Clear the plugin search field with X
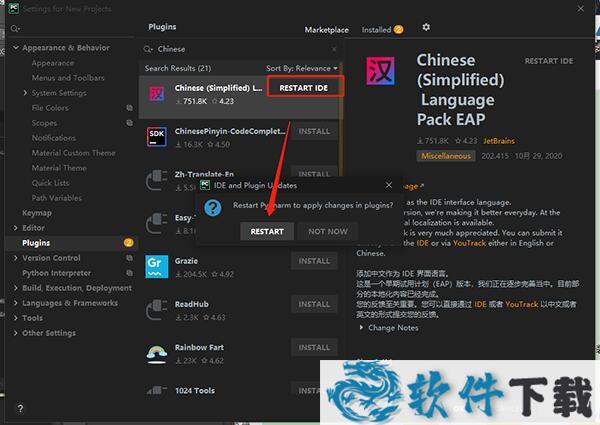The width and height of the screenshot is (600, 425). [334, 49]
